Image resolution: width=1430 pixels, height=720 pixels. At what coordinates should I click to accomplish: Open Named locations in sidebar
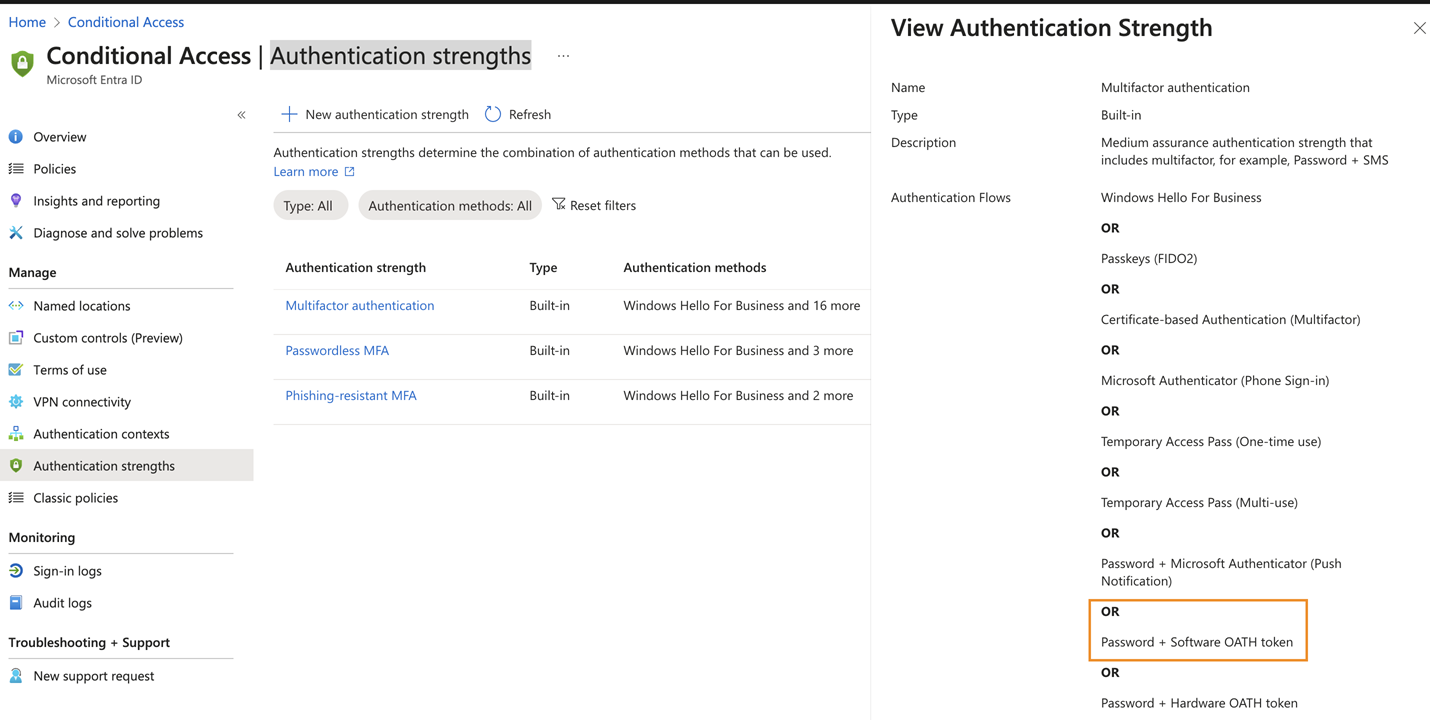pyautogui.click(x=81, y=306)
